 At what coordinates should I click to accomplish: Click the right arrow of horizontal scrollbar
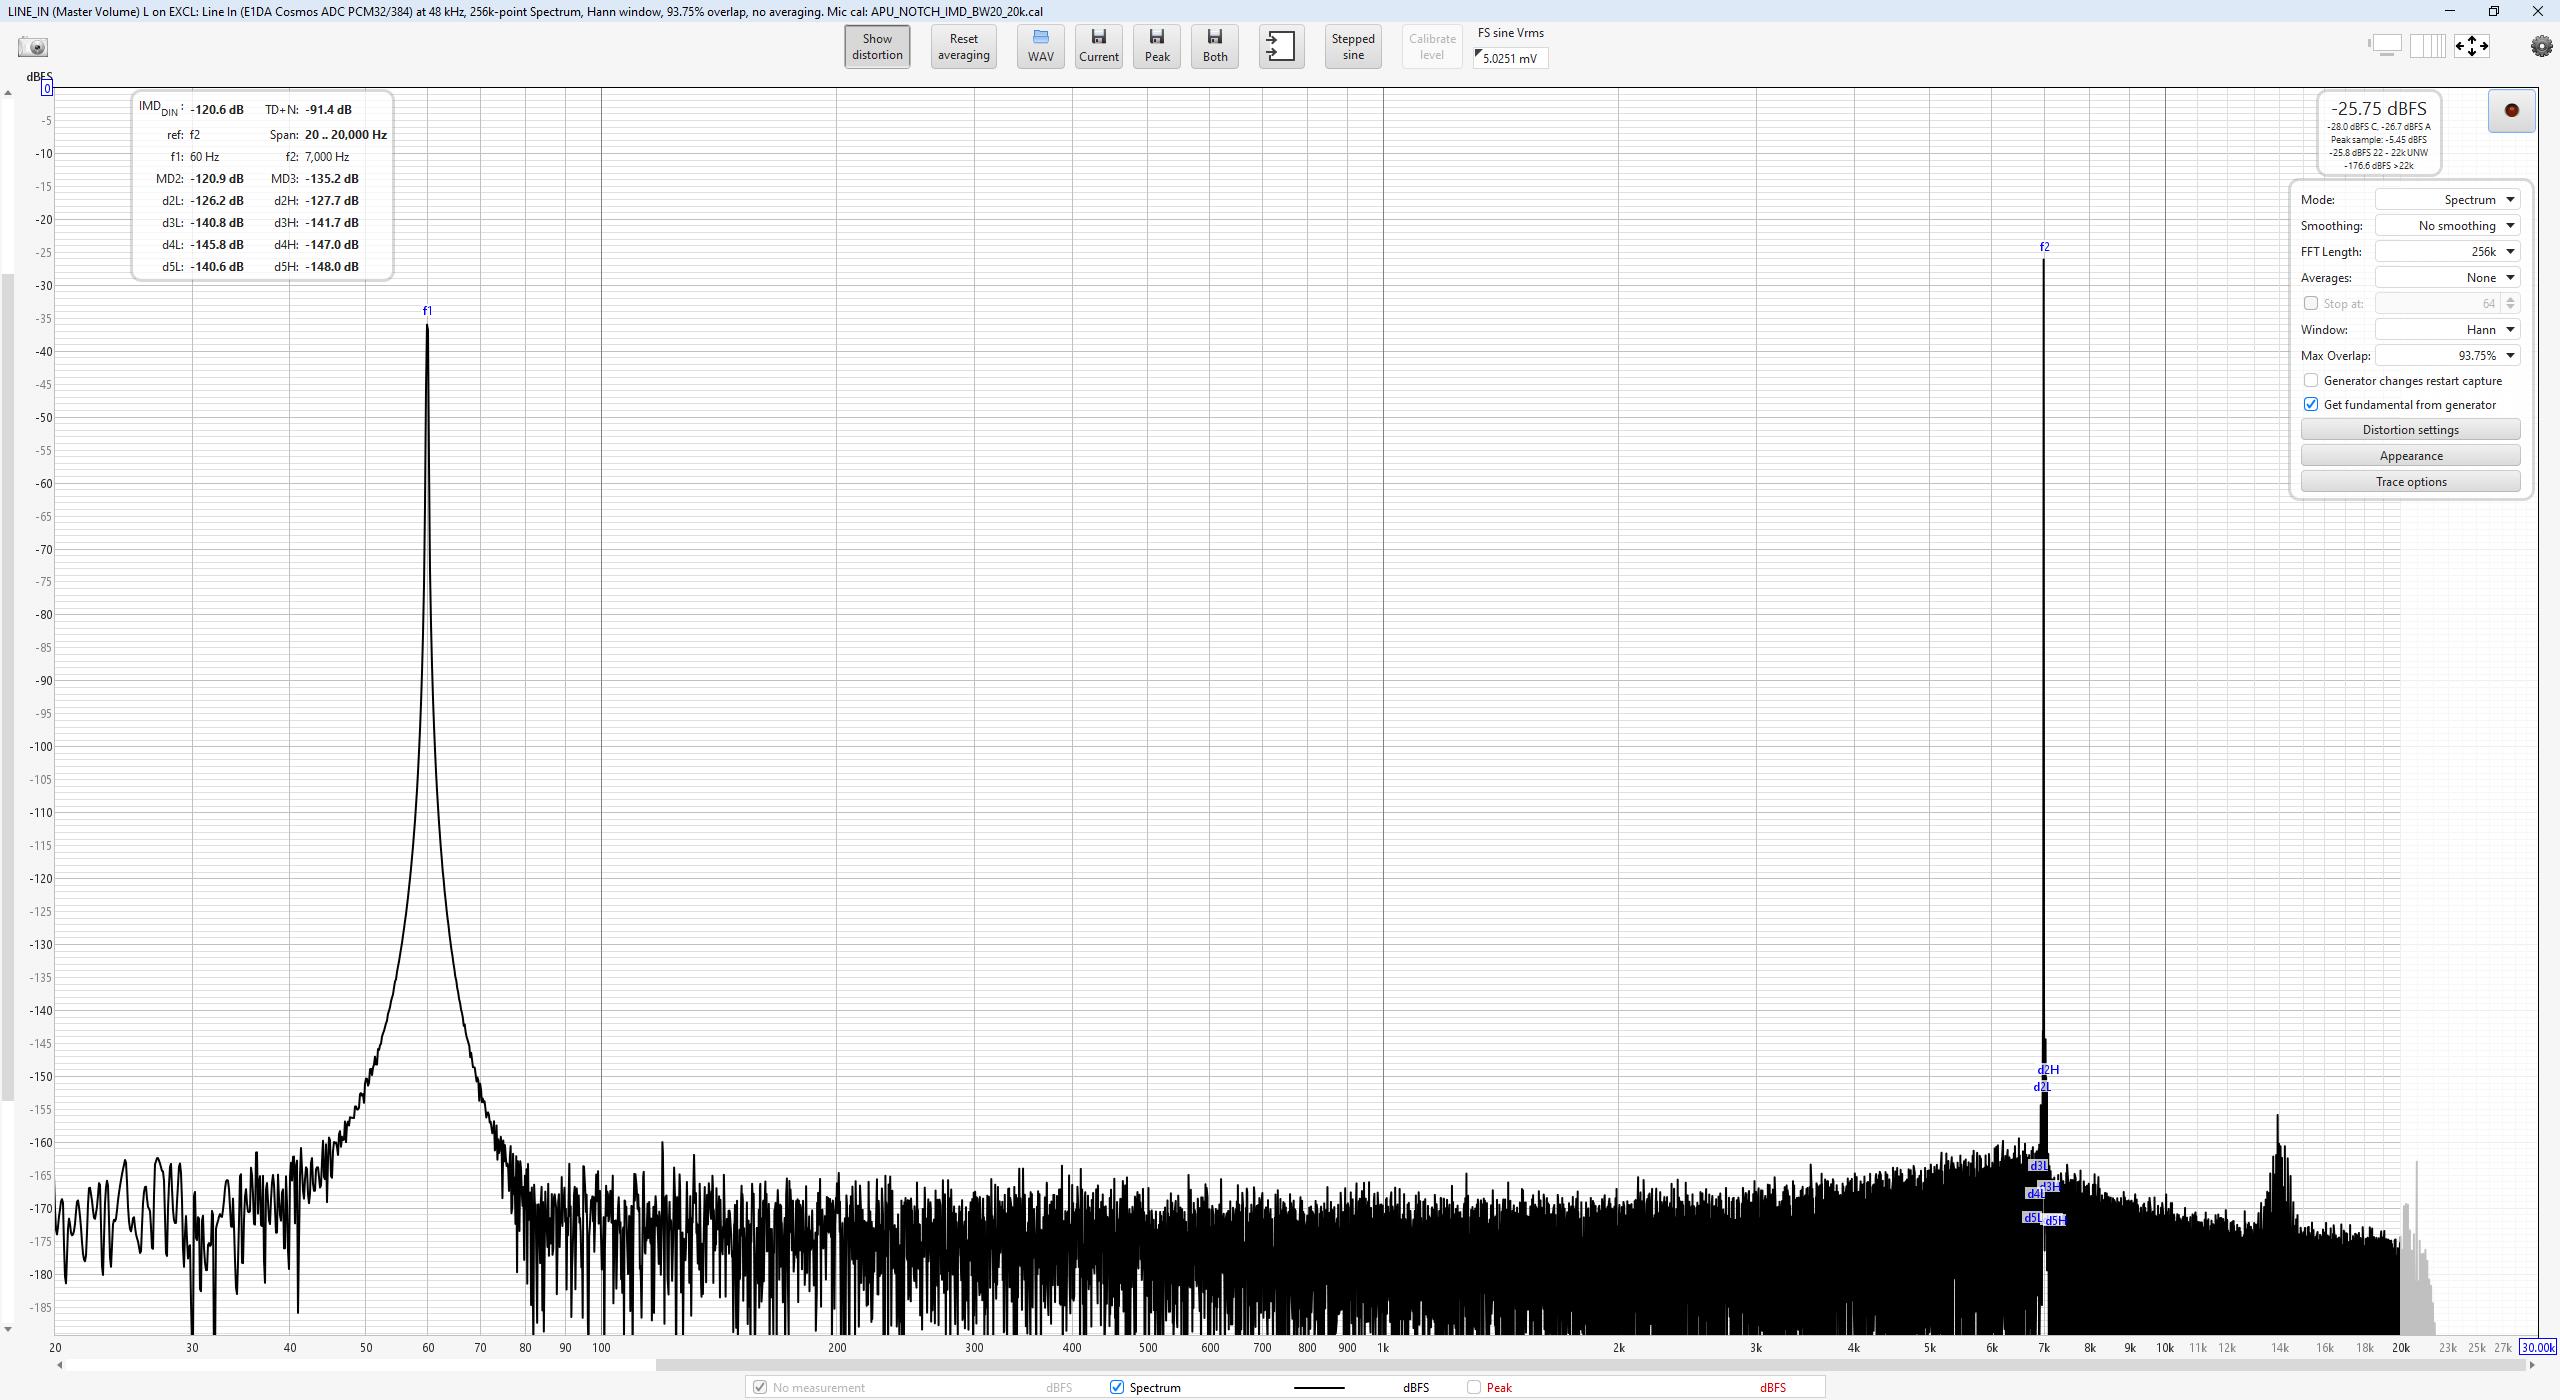click(x=2533, y=1365)
